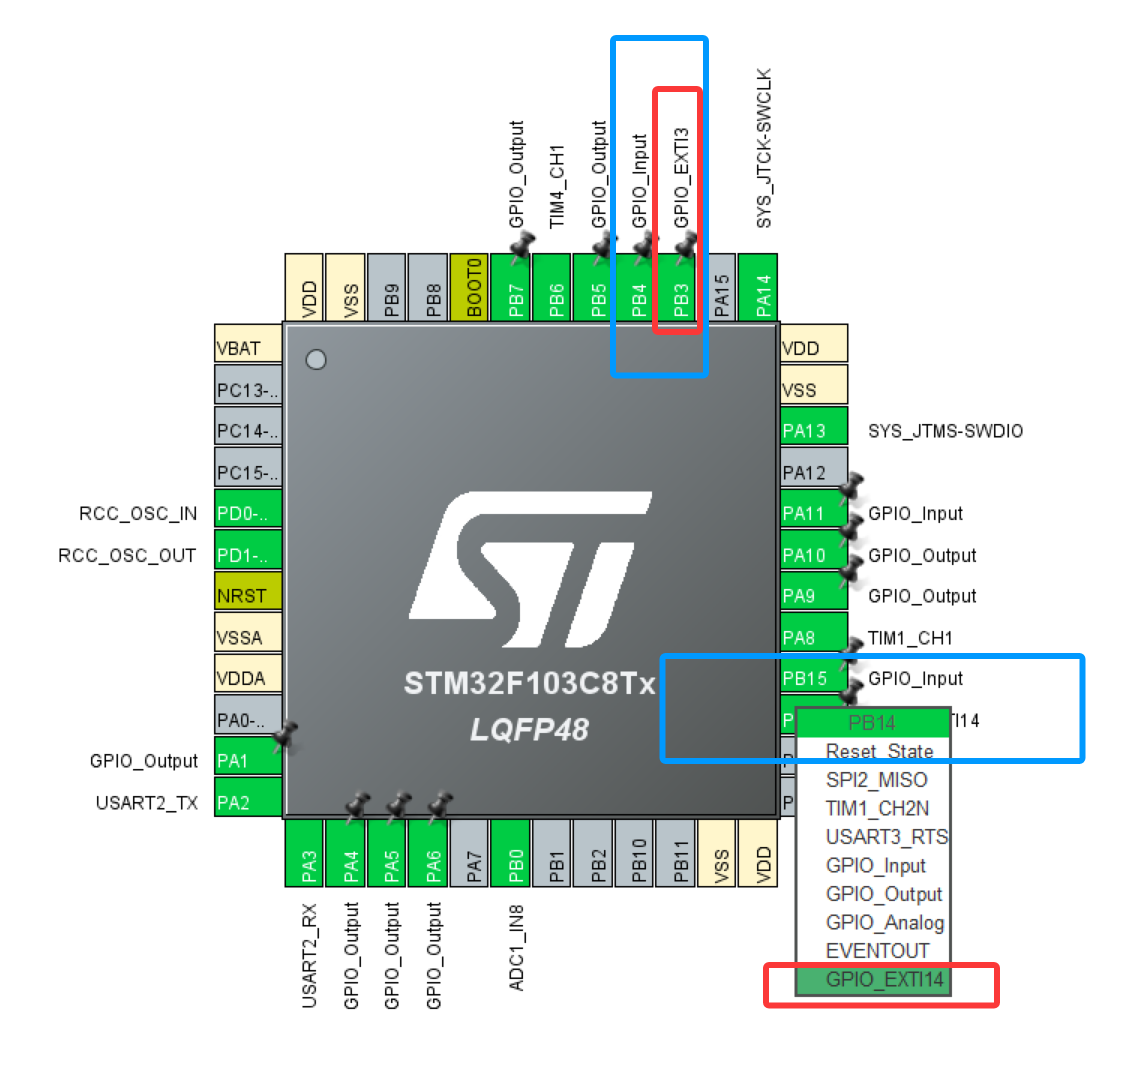The height and width of the screenshot is (1087, 1122).
Task: Click the RCC_OSC_IN label
Action: coord(138,514)
